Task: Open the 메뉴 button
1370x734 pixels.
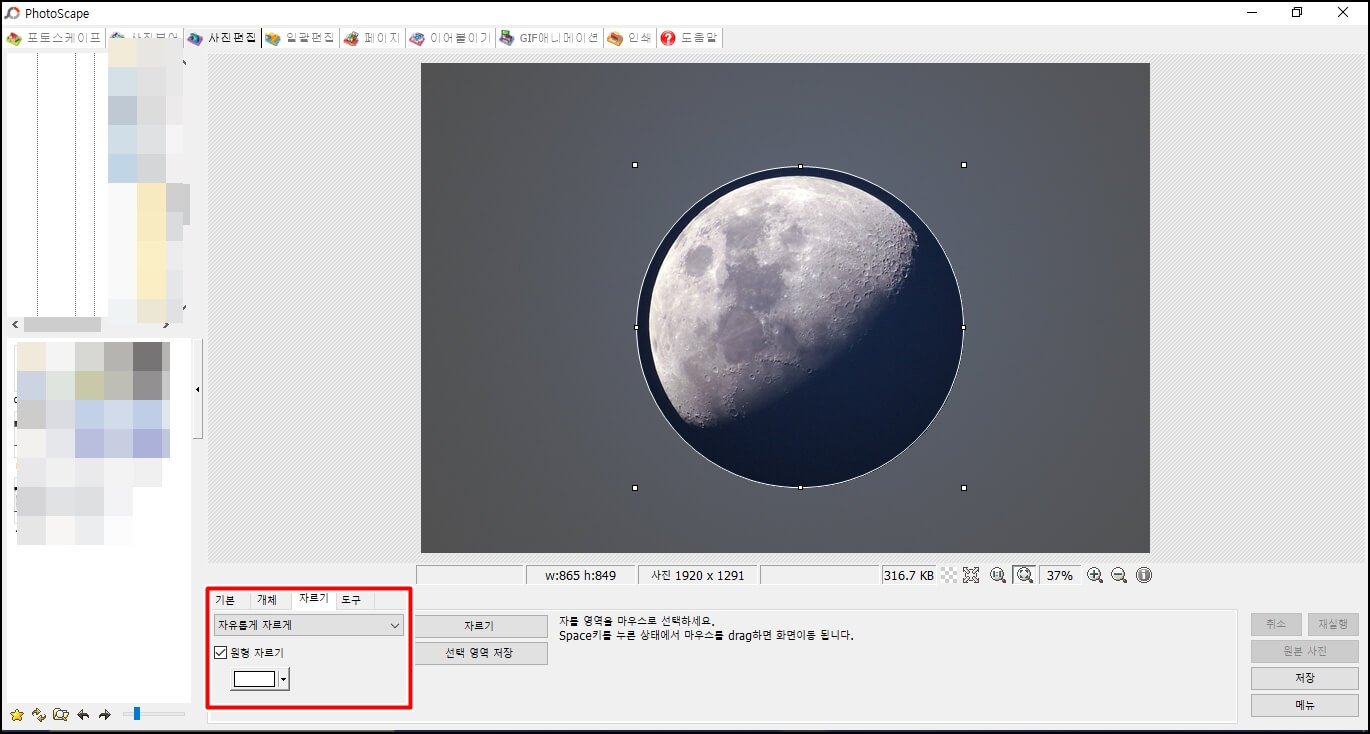Action: coord(1305,705)
